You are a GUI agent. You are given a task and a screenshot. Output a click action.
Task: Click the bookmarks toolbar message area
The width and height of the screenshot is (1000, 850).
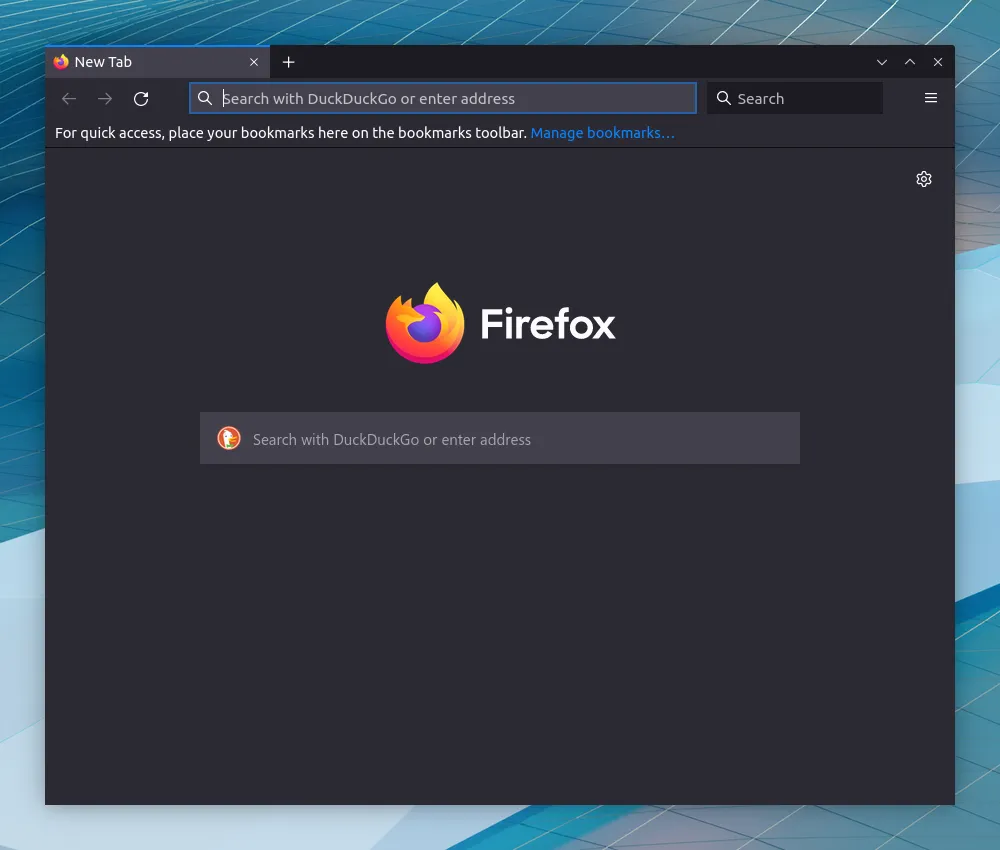pyautogui.click(x=290, y=132)
